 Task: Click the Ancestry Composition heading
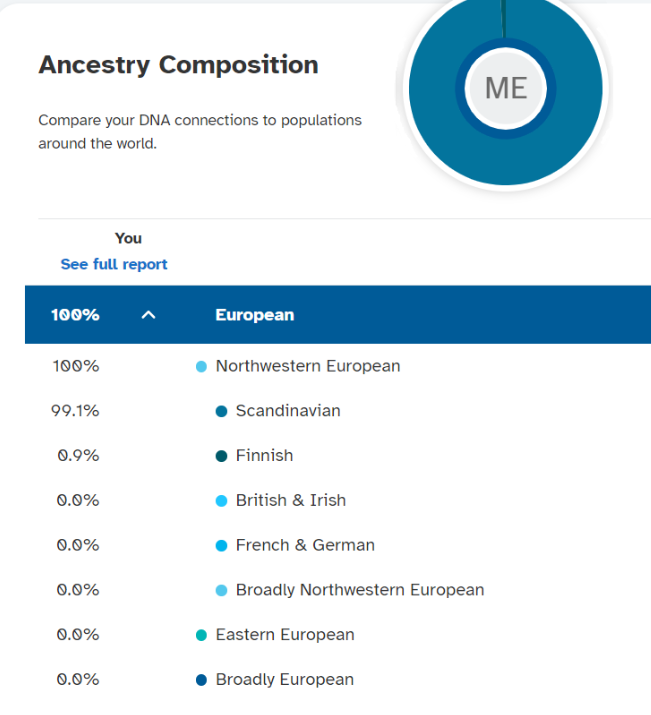pos(178,65)
